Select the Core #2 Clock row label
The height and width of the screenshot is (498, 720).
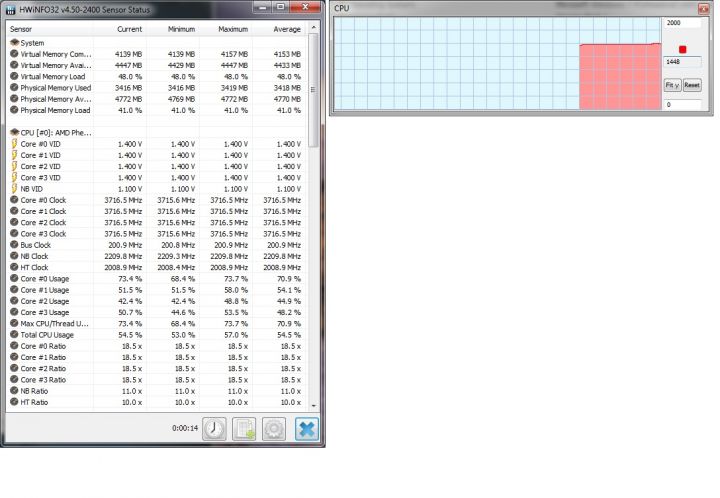tap(43, 223)
